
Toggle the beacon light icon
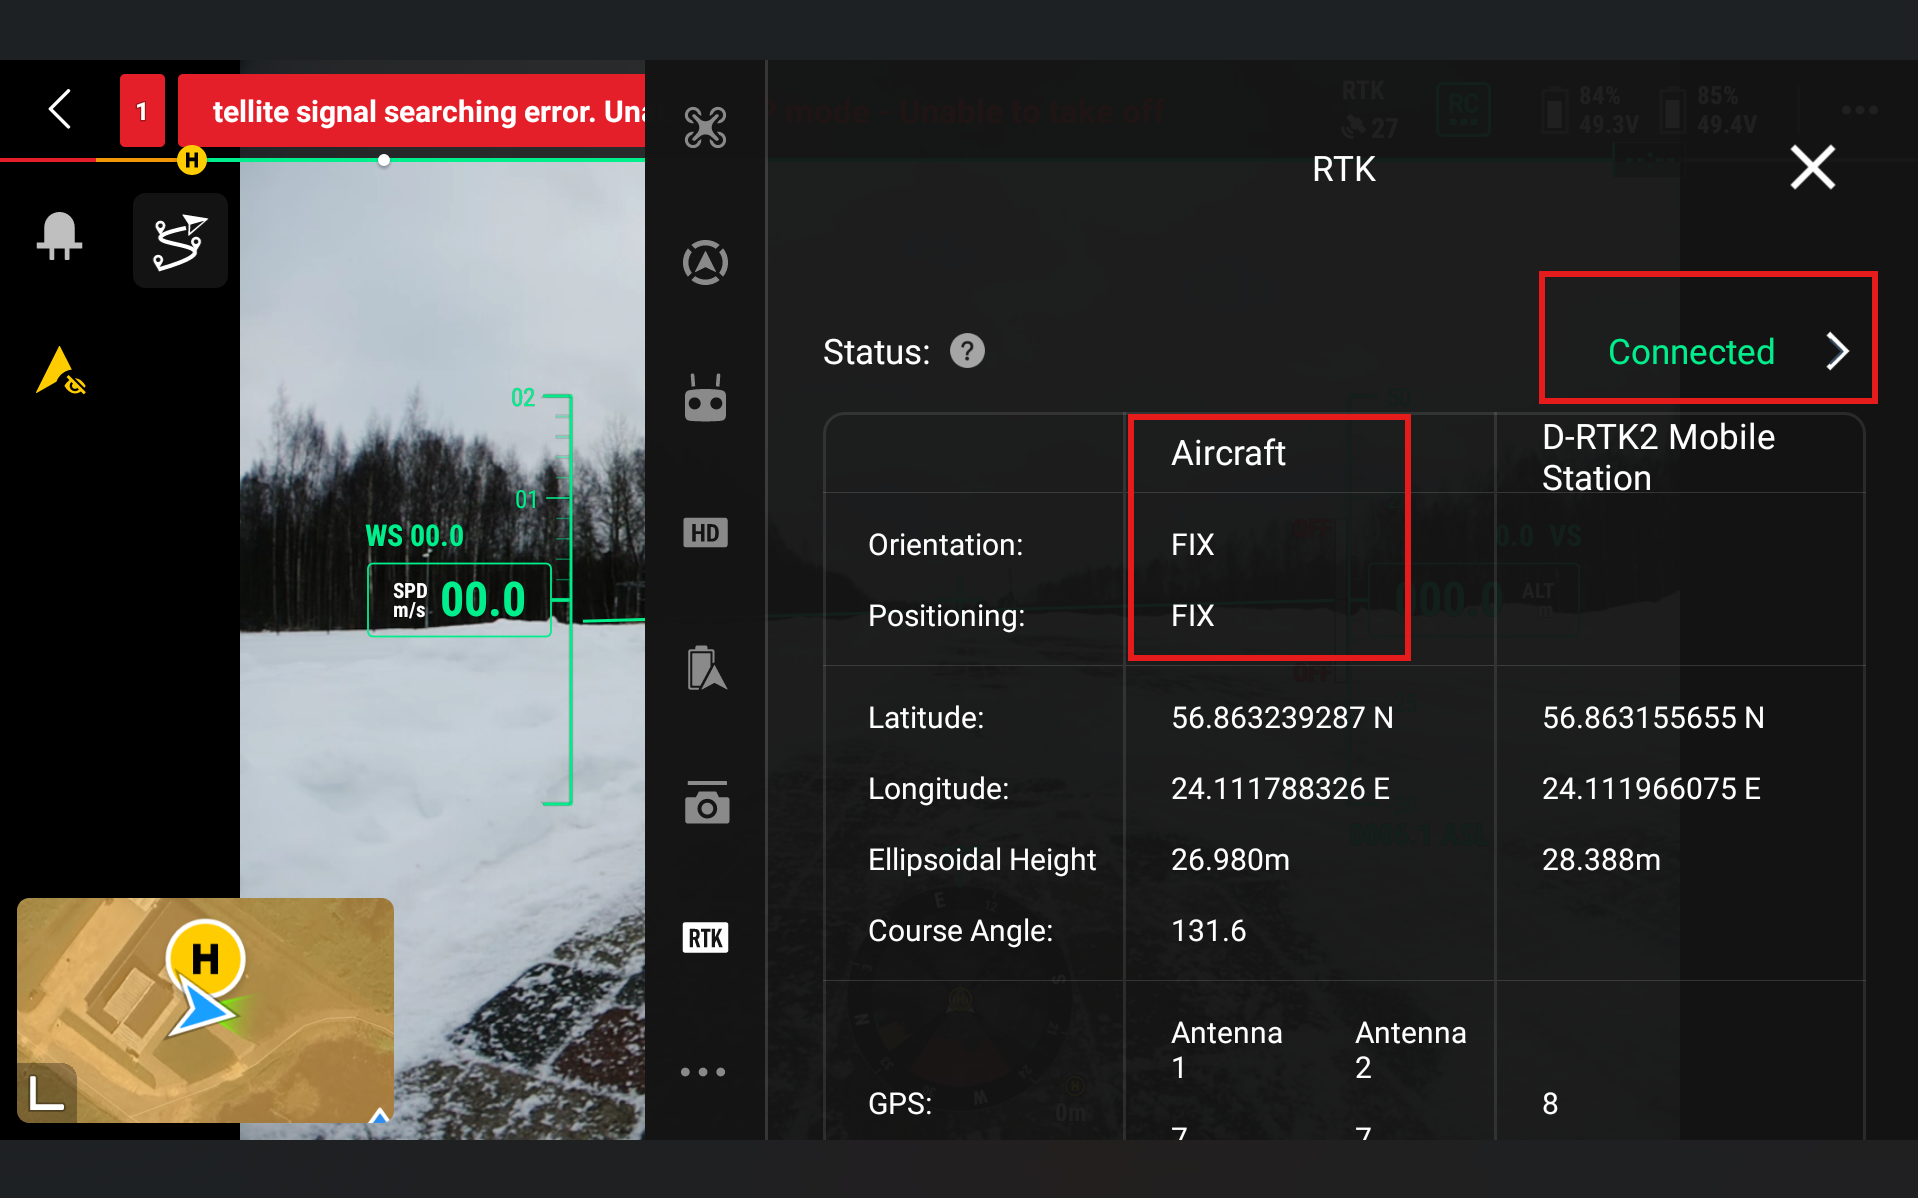60,238
